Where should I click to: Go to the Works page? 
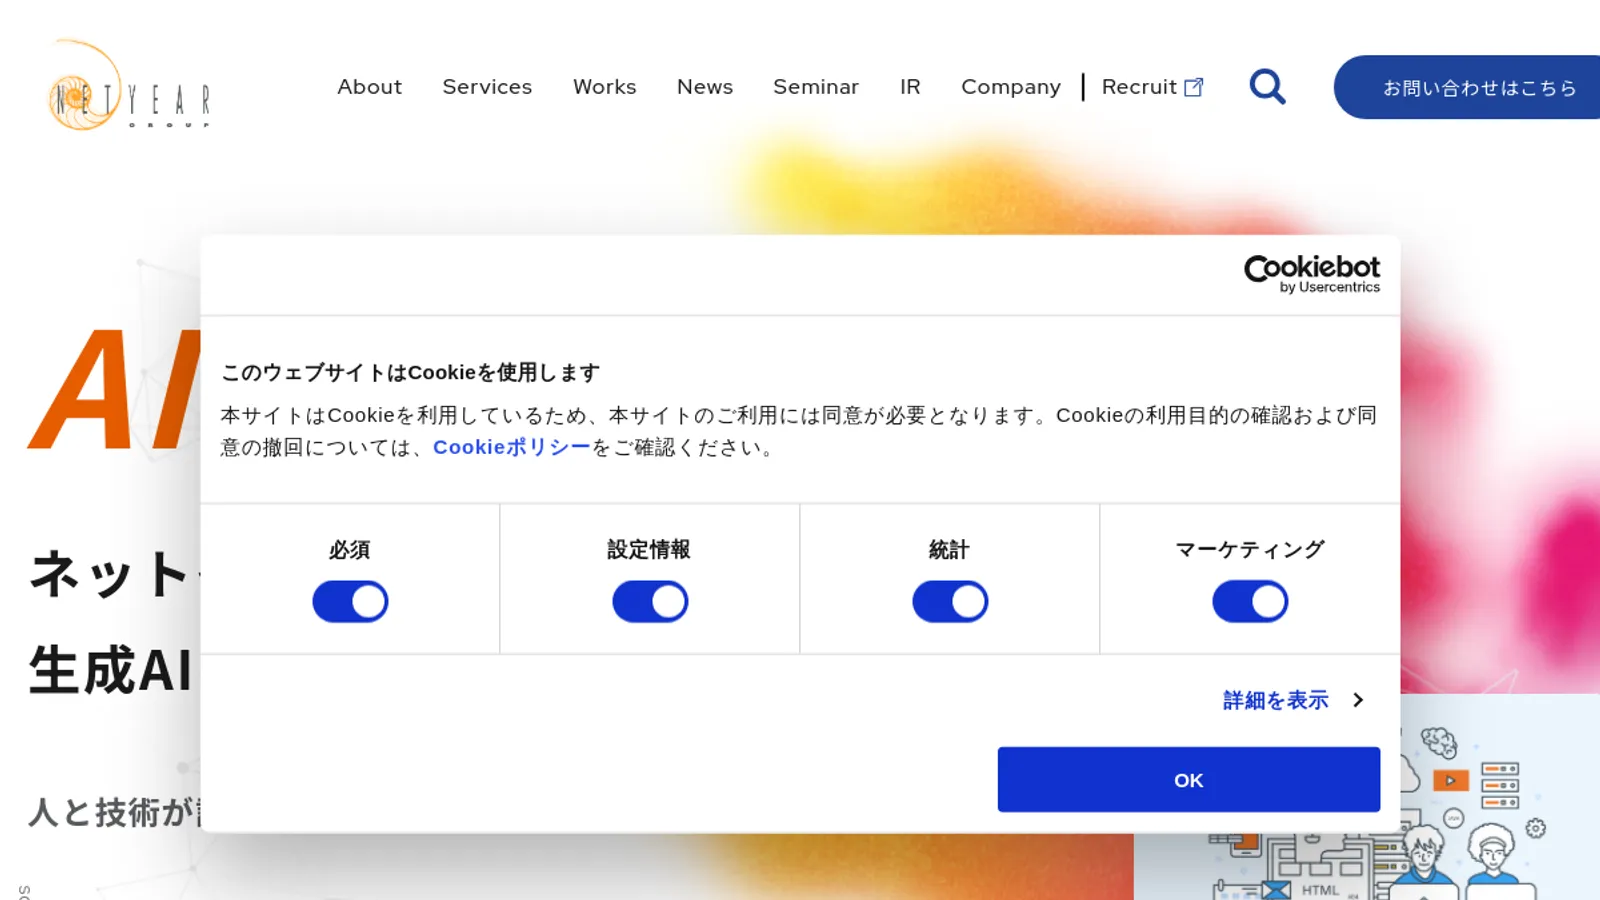(604, 87)
